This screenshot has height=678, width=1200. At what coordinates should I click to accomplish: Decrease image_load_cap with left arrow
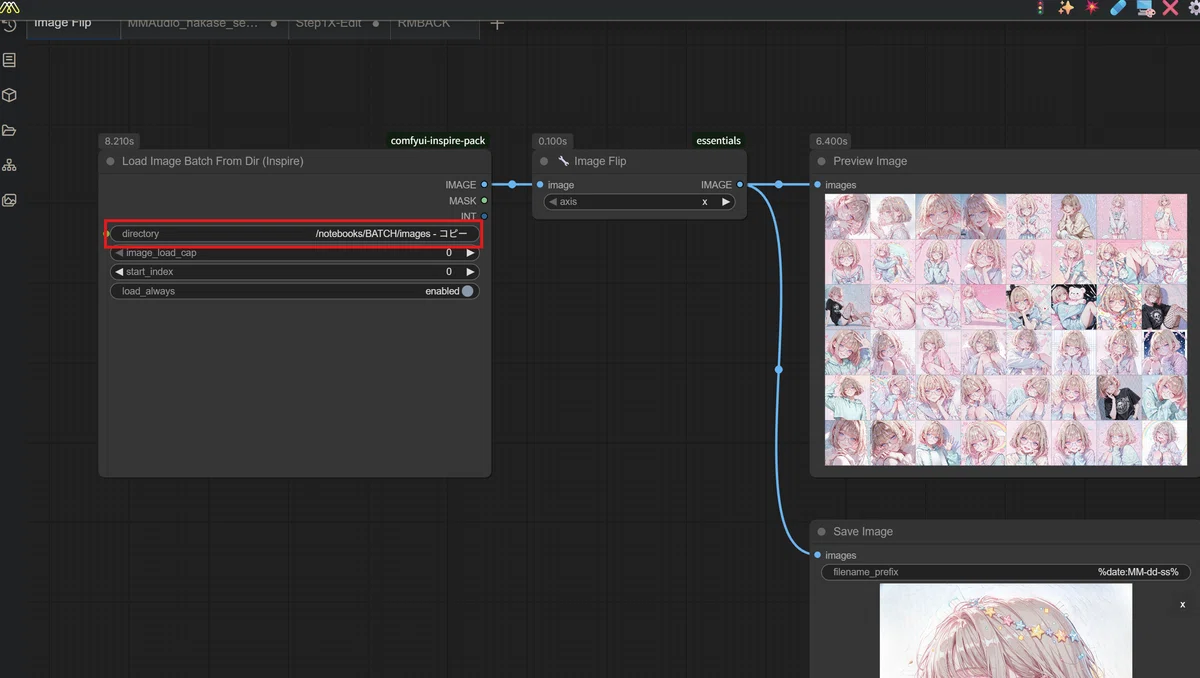(x=119, y=253)
